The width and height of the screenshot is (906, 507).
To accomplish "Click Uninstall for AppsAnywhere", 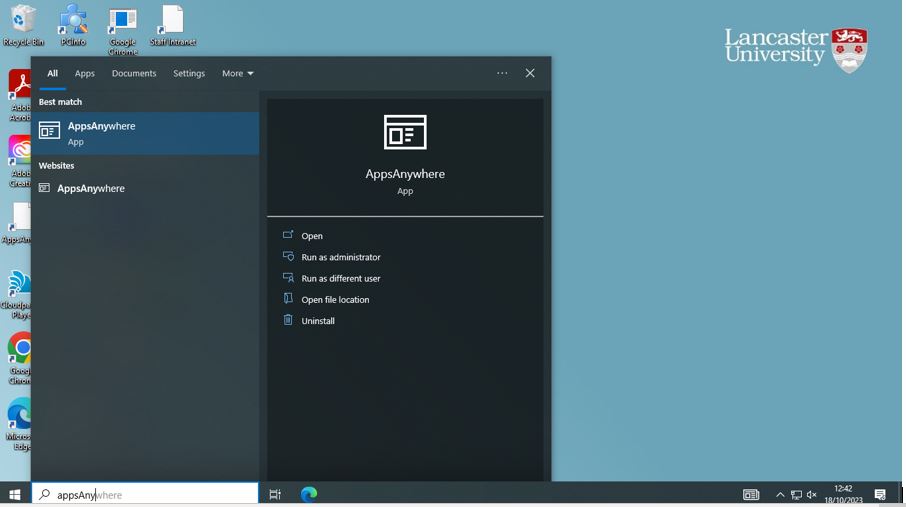I will coord(318,320).
